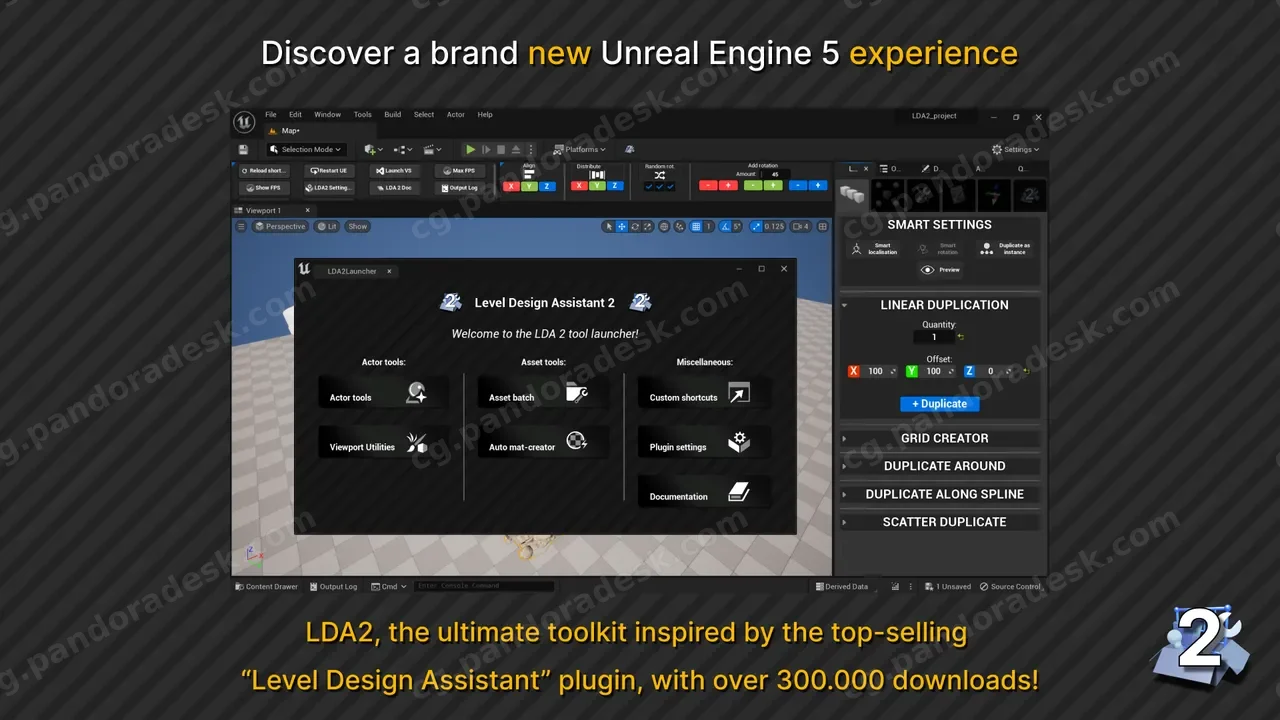Toggle Duplicate as instance setting
This screenshot has width=1280, height=720.
click(x=1005, y=248)
